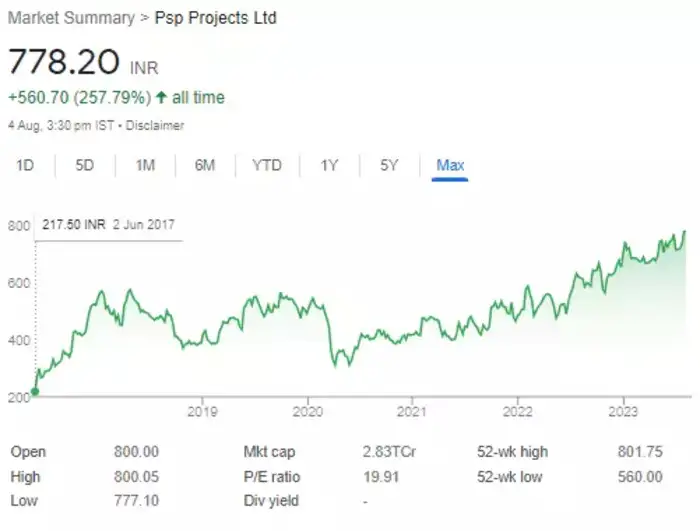Switch to the 1Y chart range
The width and height of the screenshot is (700, 531).
pos(329,166)
